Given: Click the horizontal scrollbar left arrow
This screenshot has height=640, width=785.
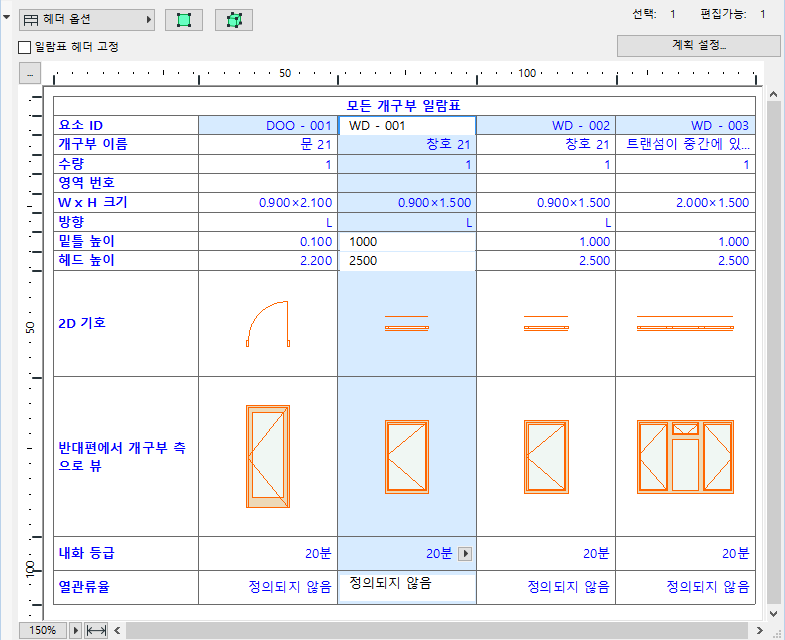Looking at the screenshot, I should [x=117, y=630].
